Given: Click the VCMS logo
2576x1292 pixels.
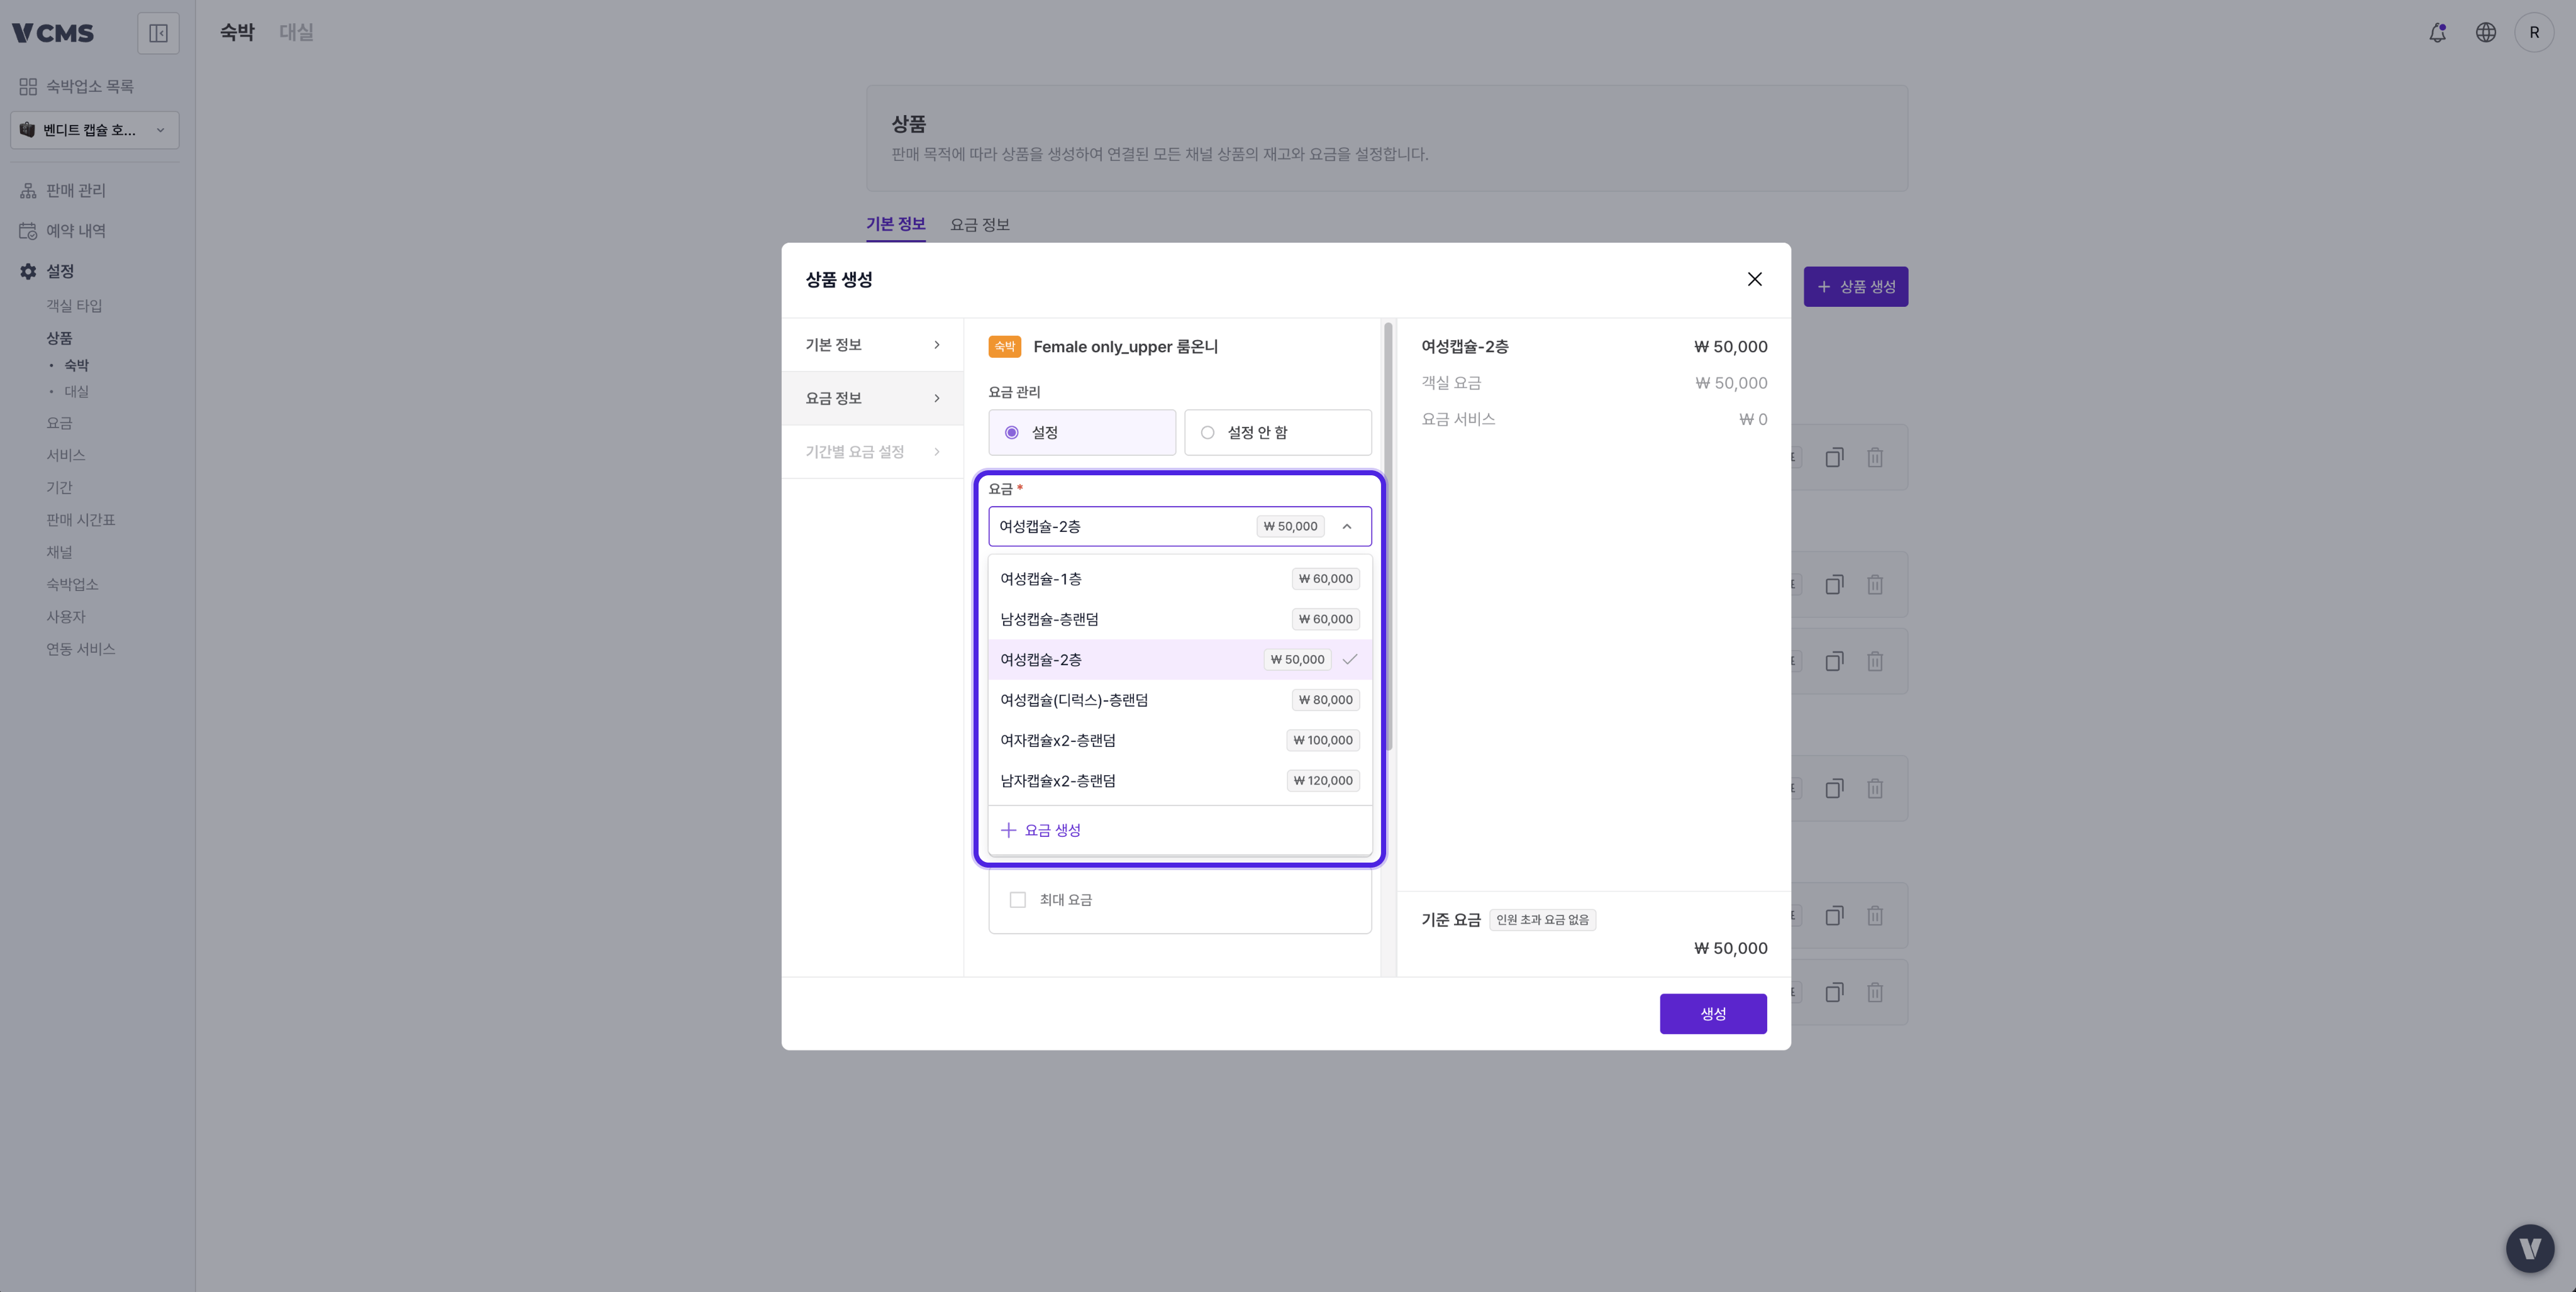Looking at the screenshot, I should pyautogui.click(x=53, y=33).
